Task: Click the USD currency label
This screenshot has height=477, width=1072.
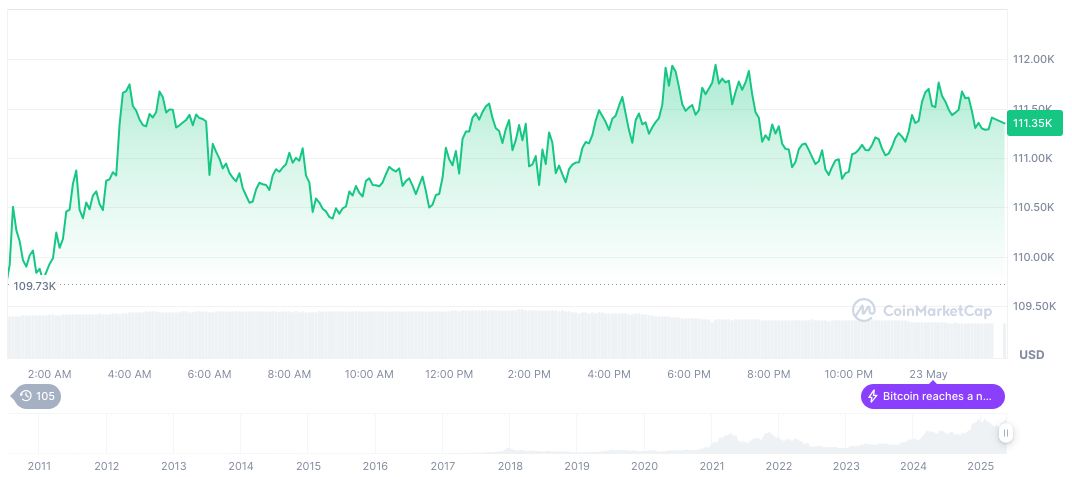Action: click(1031, 355)
